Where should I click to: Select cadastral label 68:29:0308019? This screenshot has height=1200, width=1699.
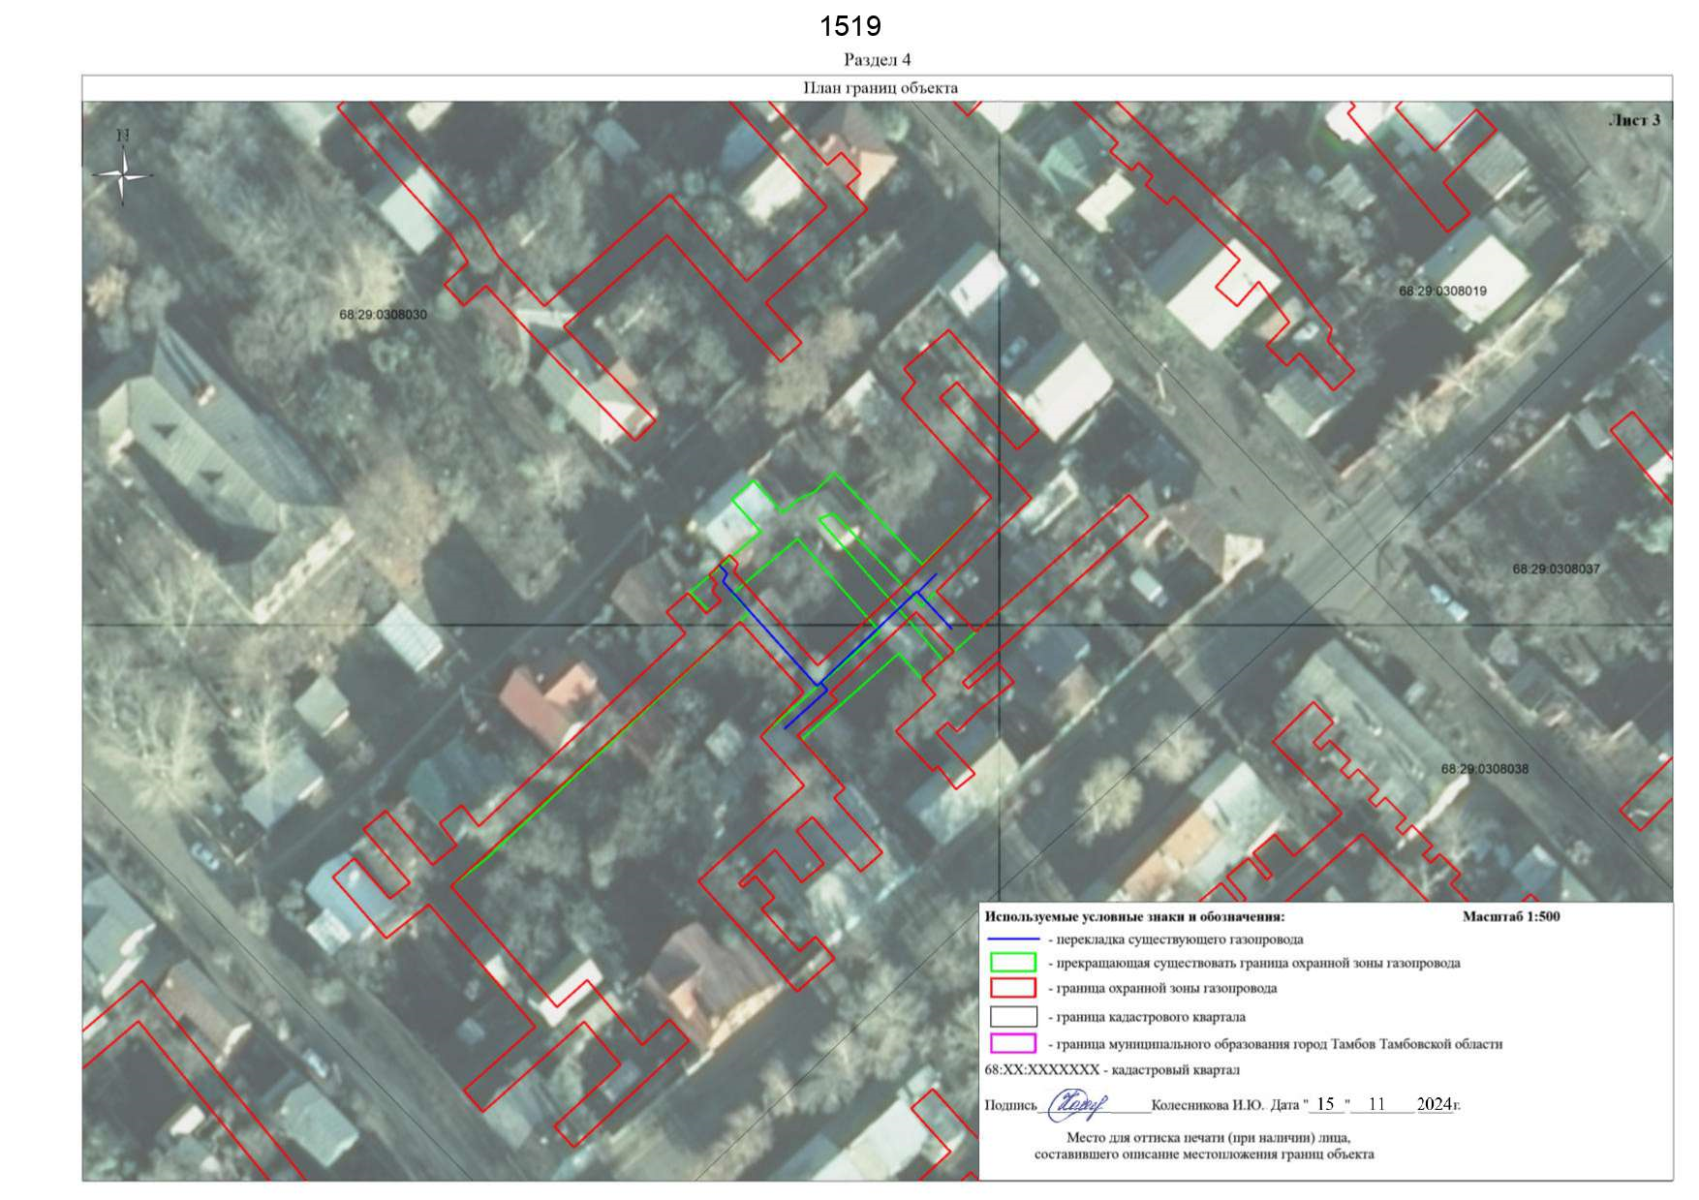[1442, 291]
